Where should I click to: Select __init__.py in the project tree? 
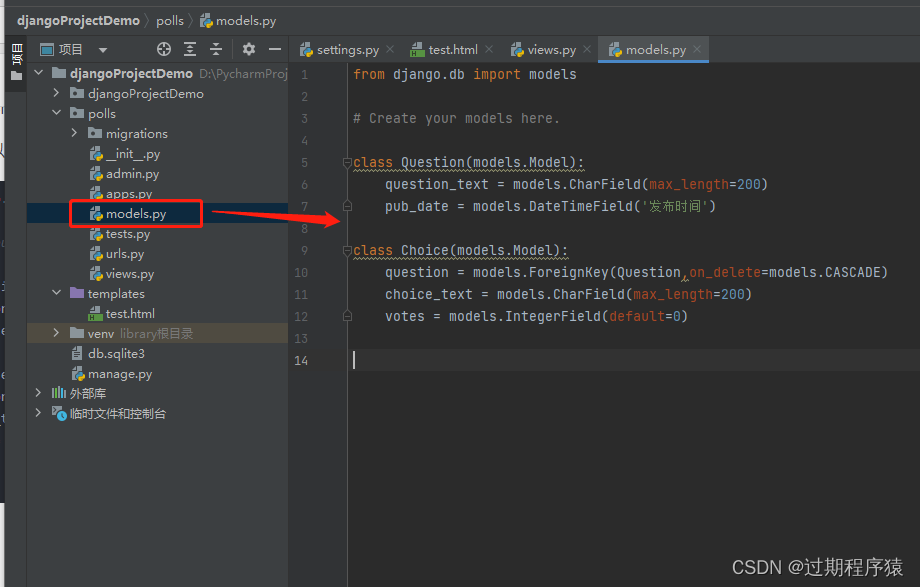tap(133, 154)
